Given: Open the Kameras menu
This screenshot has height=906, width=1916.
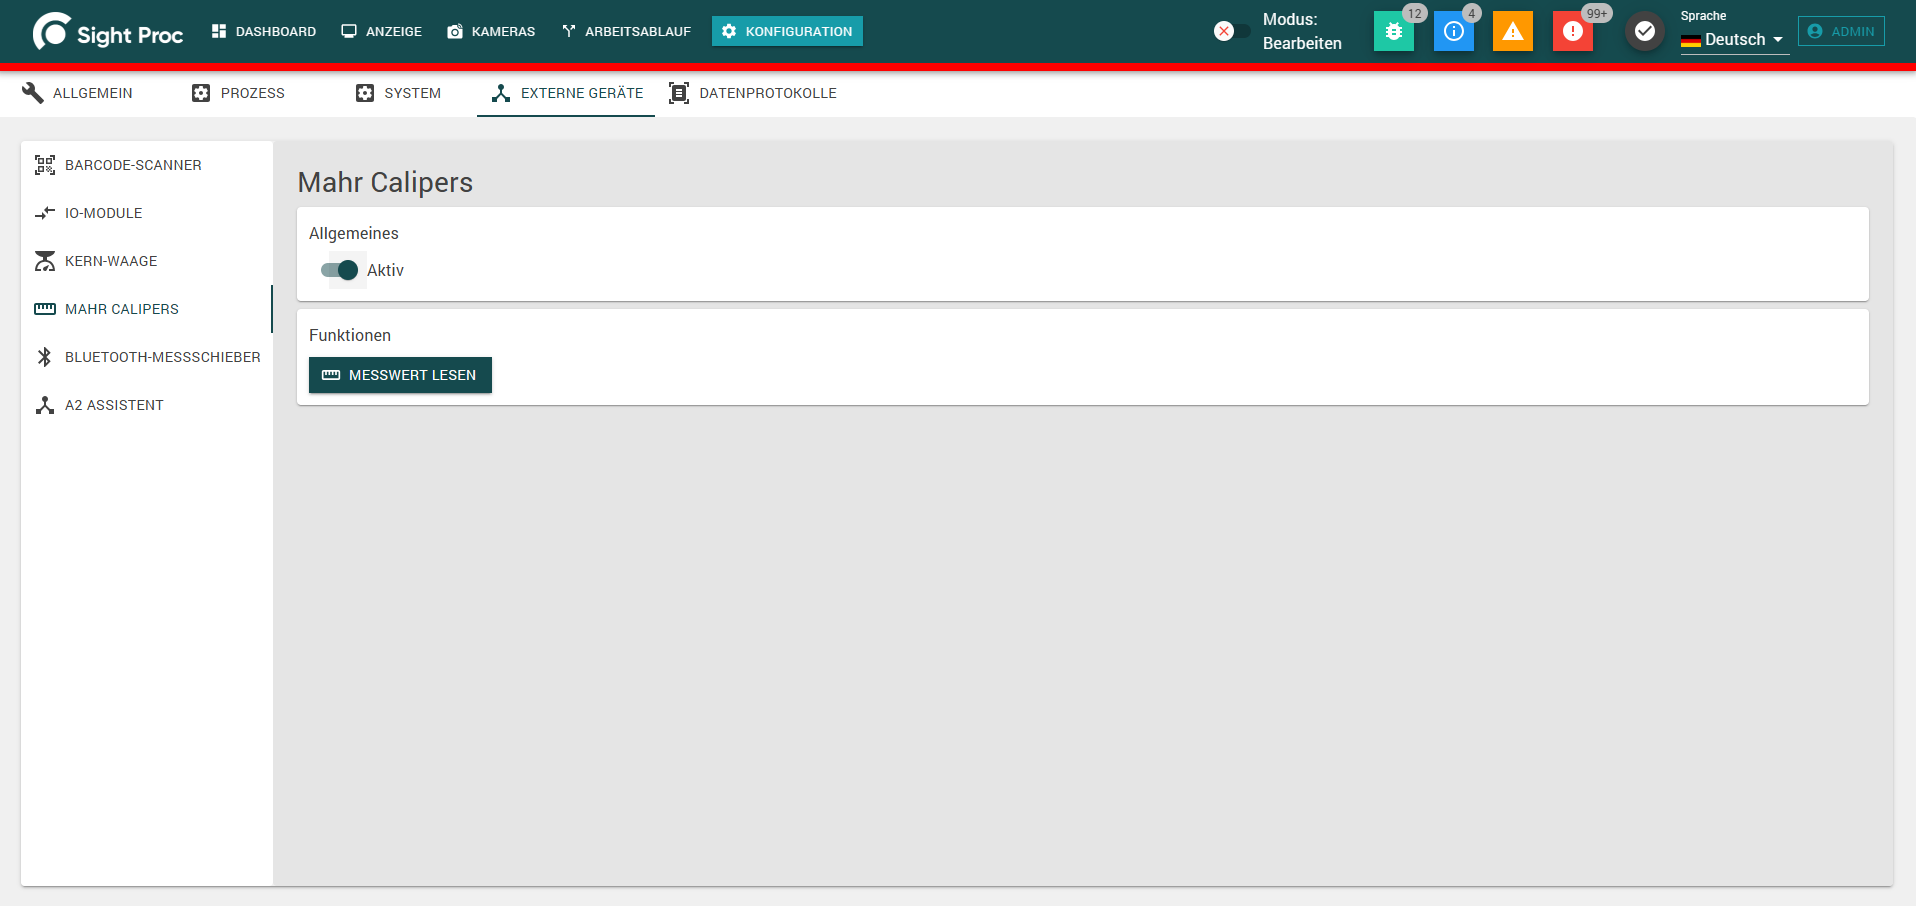Looking at the screenshot, I should [491, 31].
